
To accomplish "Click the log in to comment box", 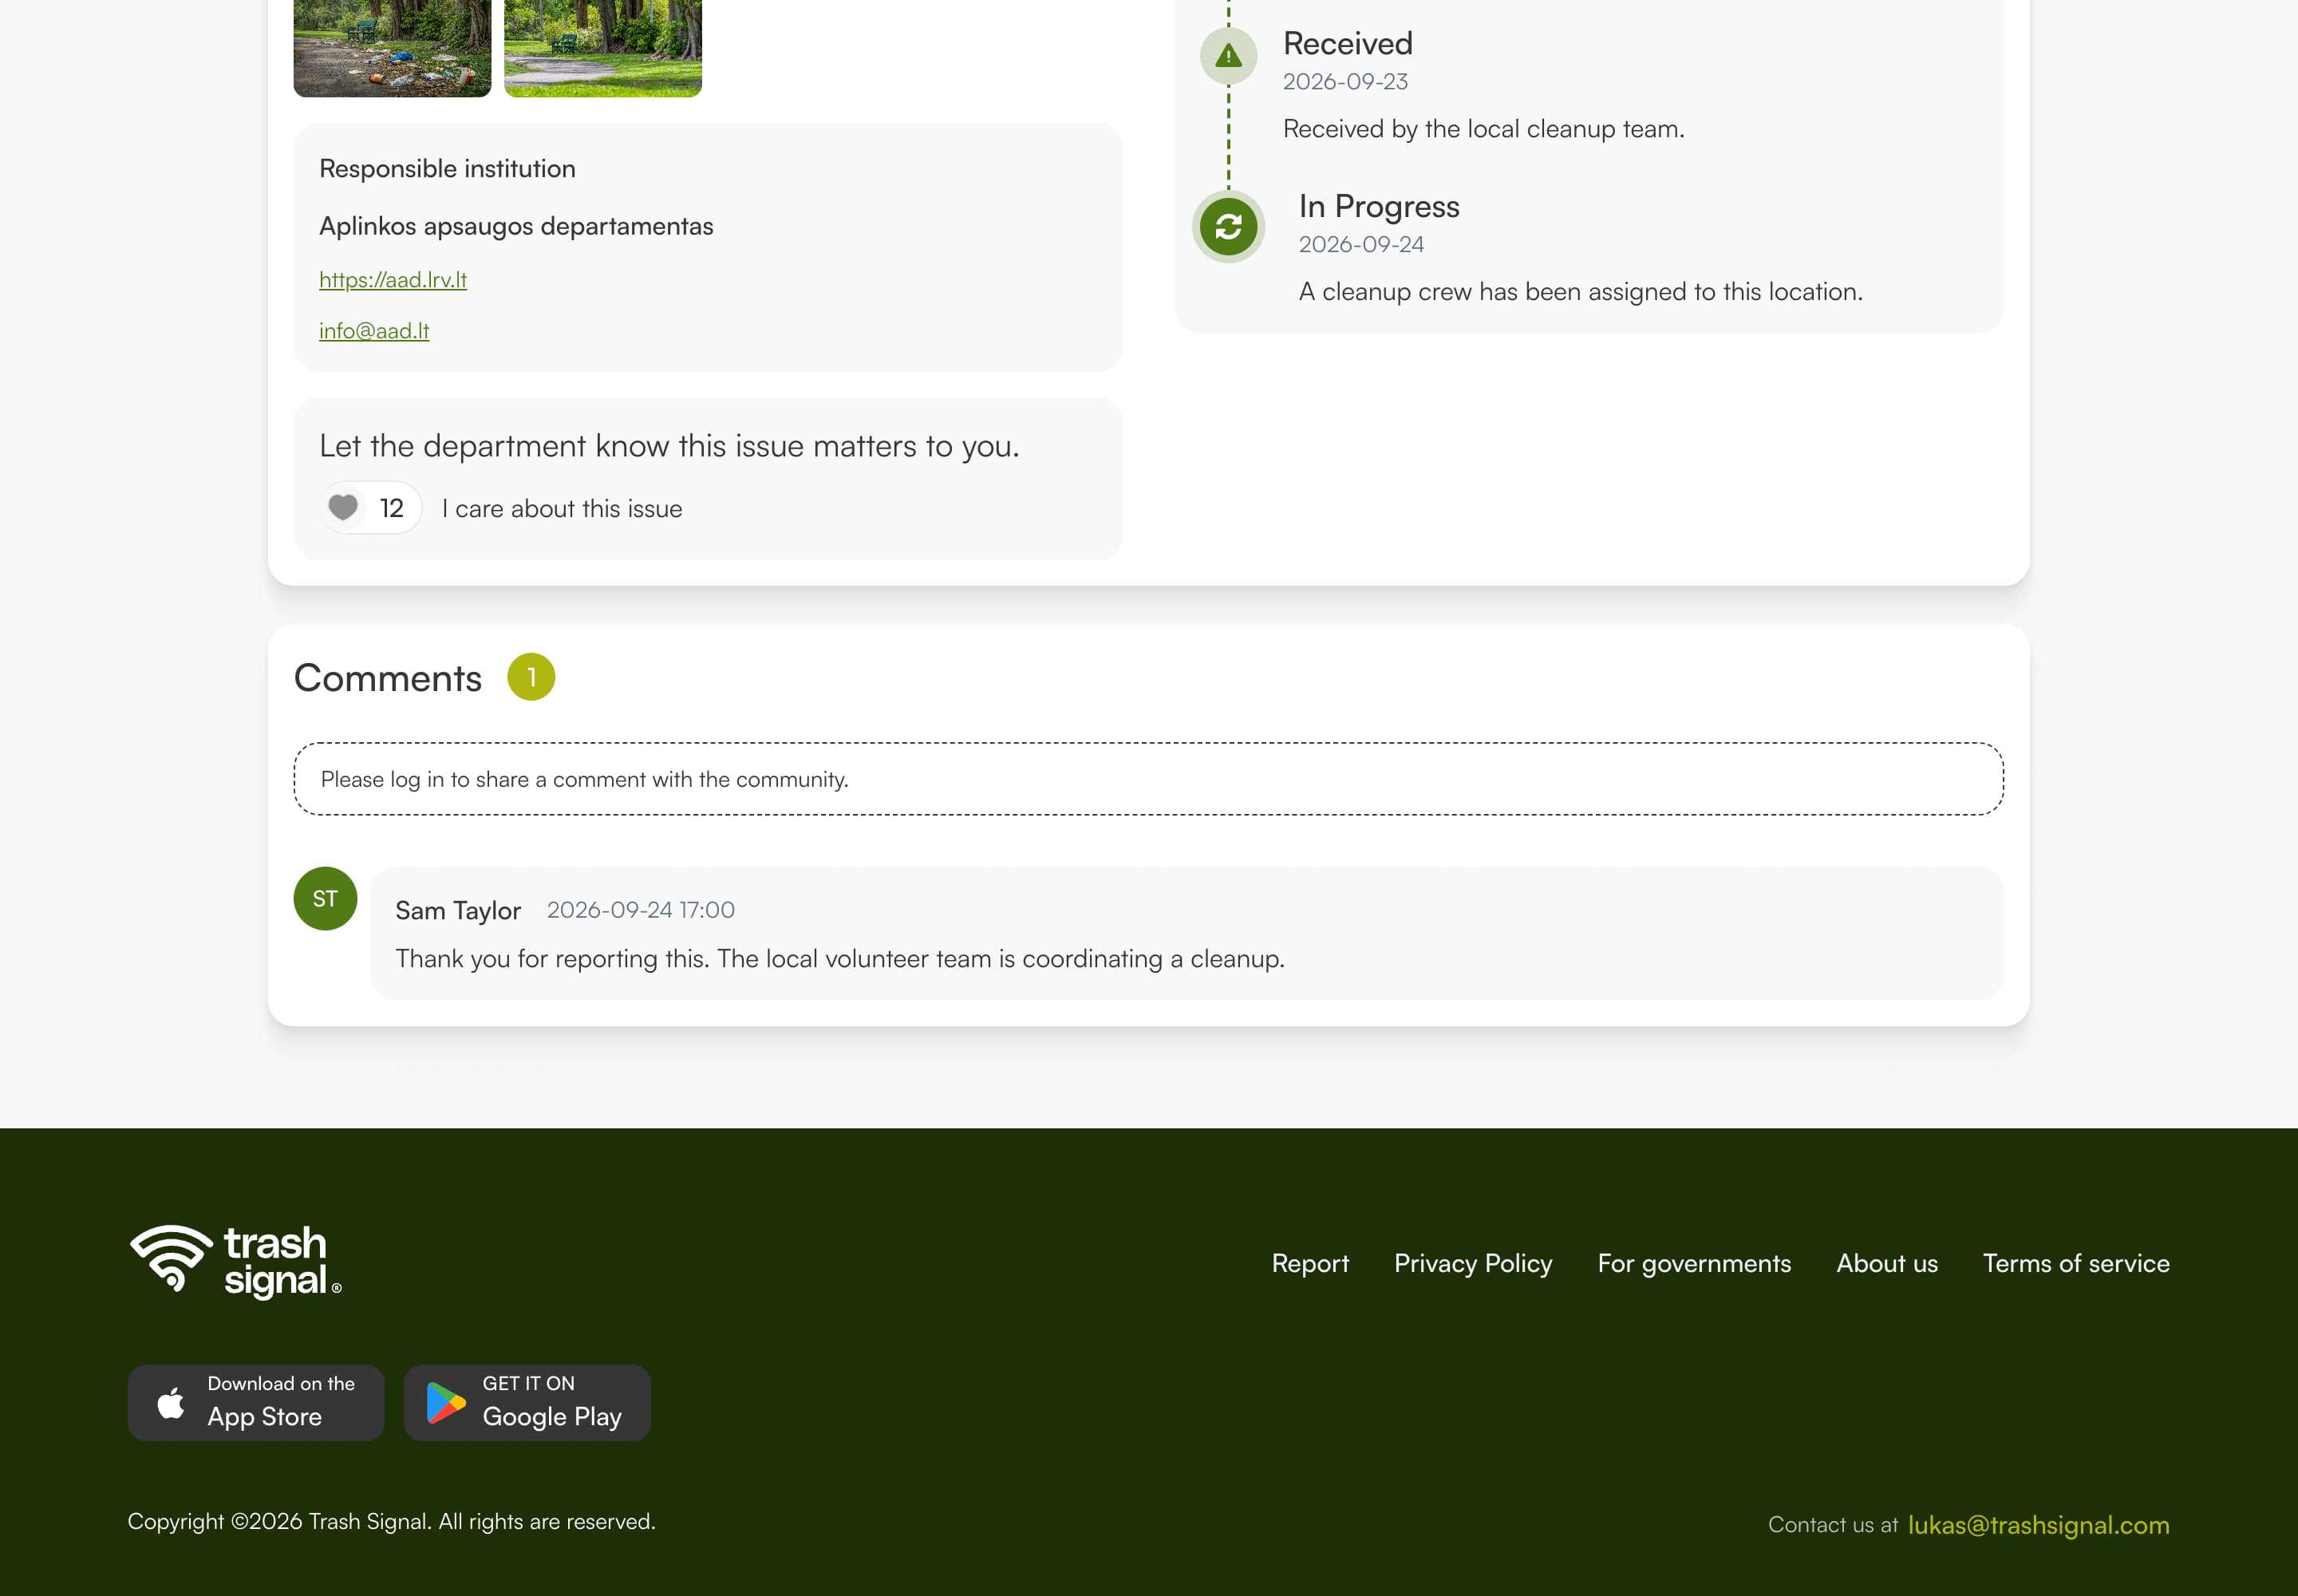I will click(1148, 779).
